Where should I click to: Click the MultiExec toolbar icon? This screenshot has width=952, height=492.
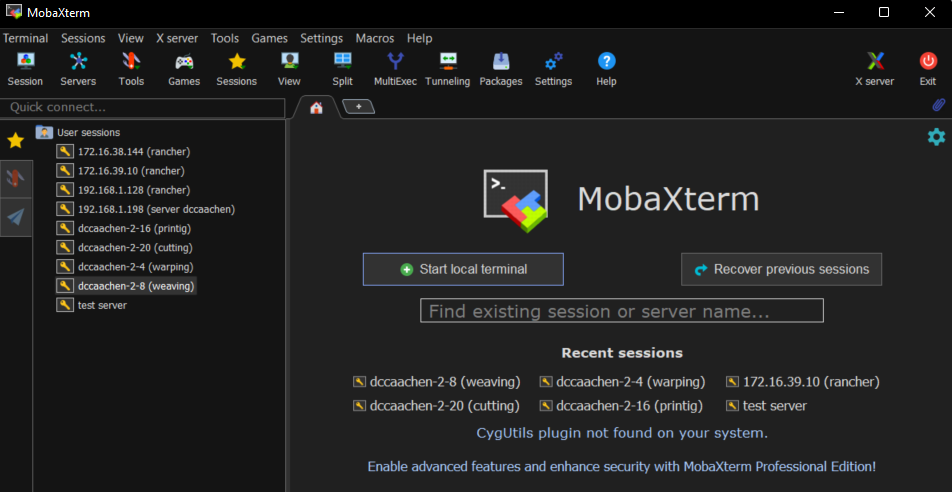coord(395,69)
